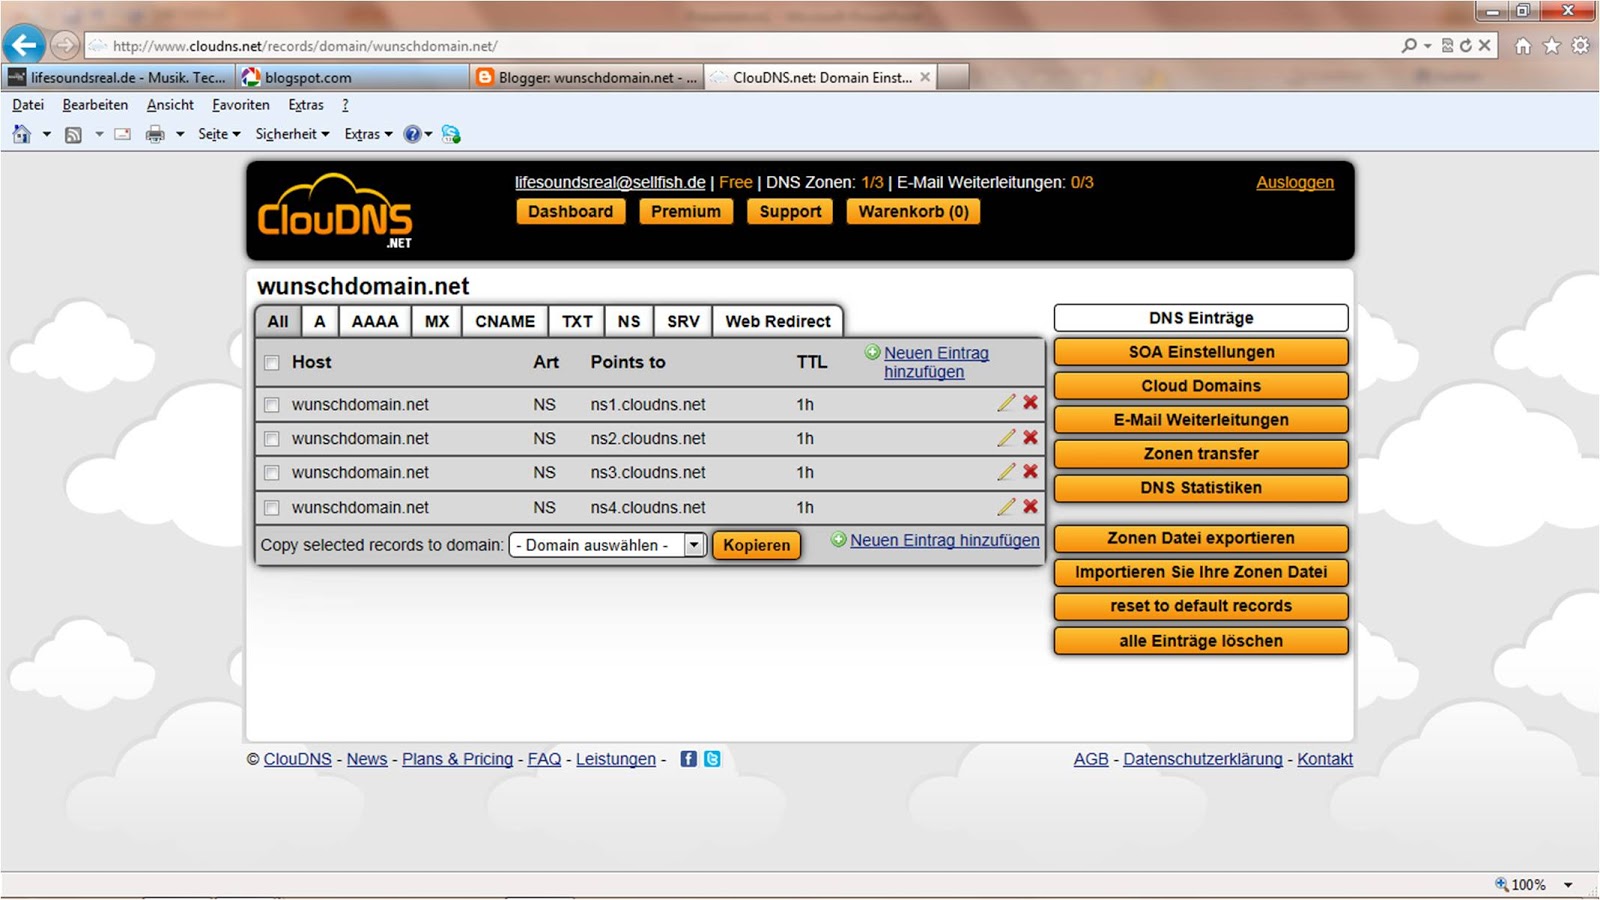
Task: Click the browser forward arrow
Action: (x=65, y=45)
